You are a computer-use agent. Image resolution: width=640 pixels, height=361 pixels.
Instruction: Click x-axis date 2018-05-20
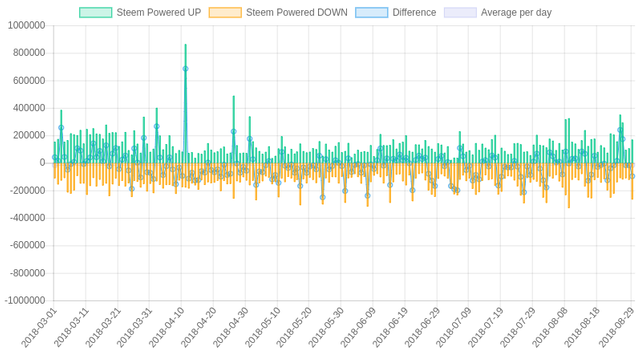click(294, 328)
